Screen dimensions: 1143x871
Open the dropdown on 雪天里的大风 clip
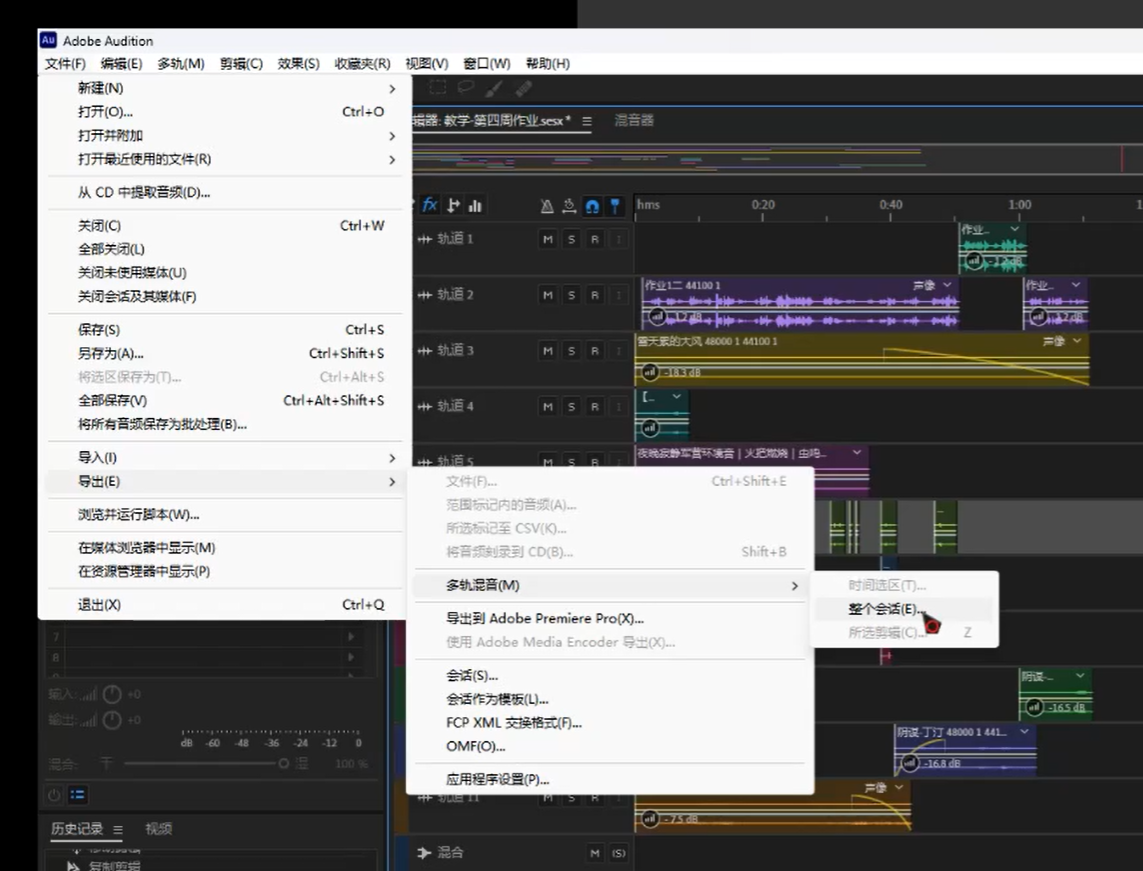tap(1077, 341)
